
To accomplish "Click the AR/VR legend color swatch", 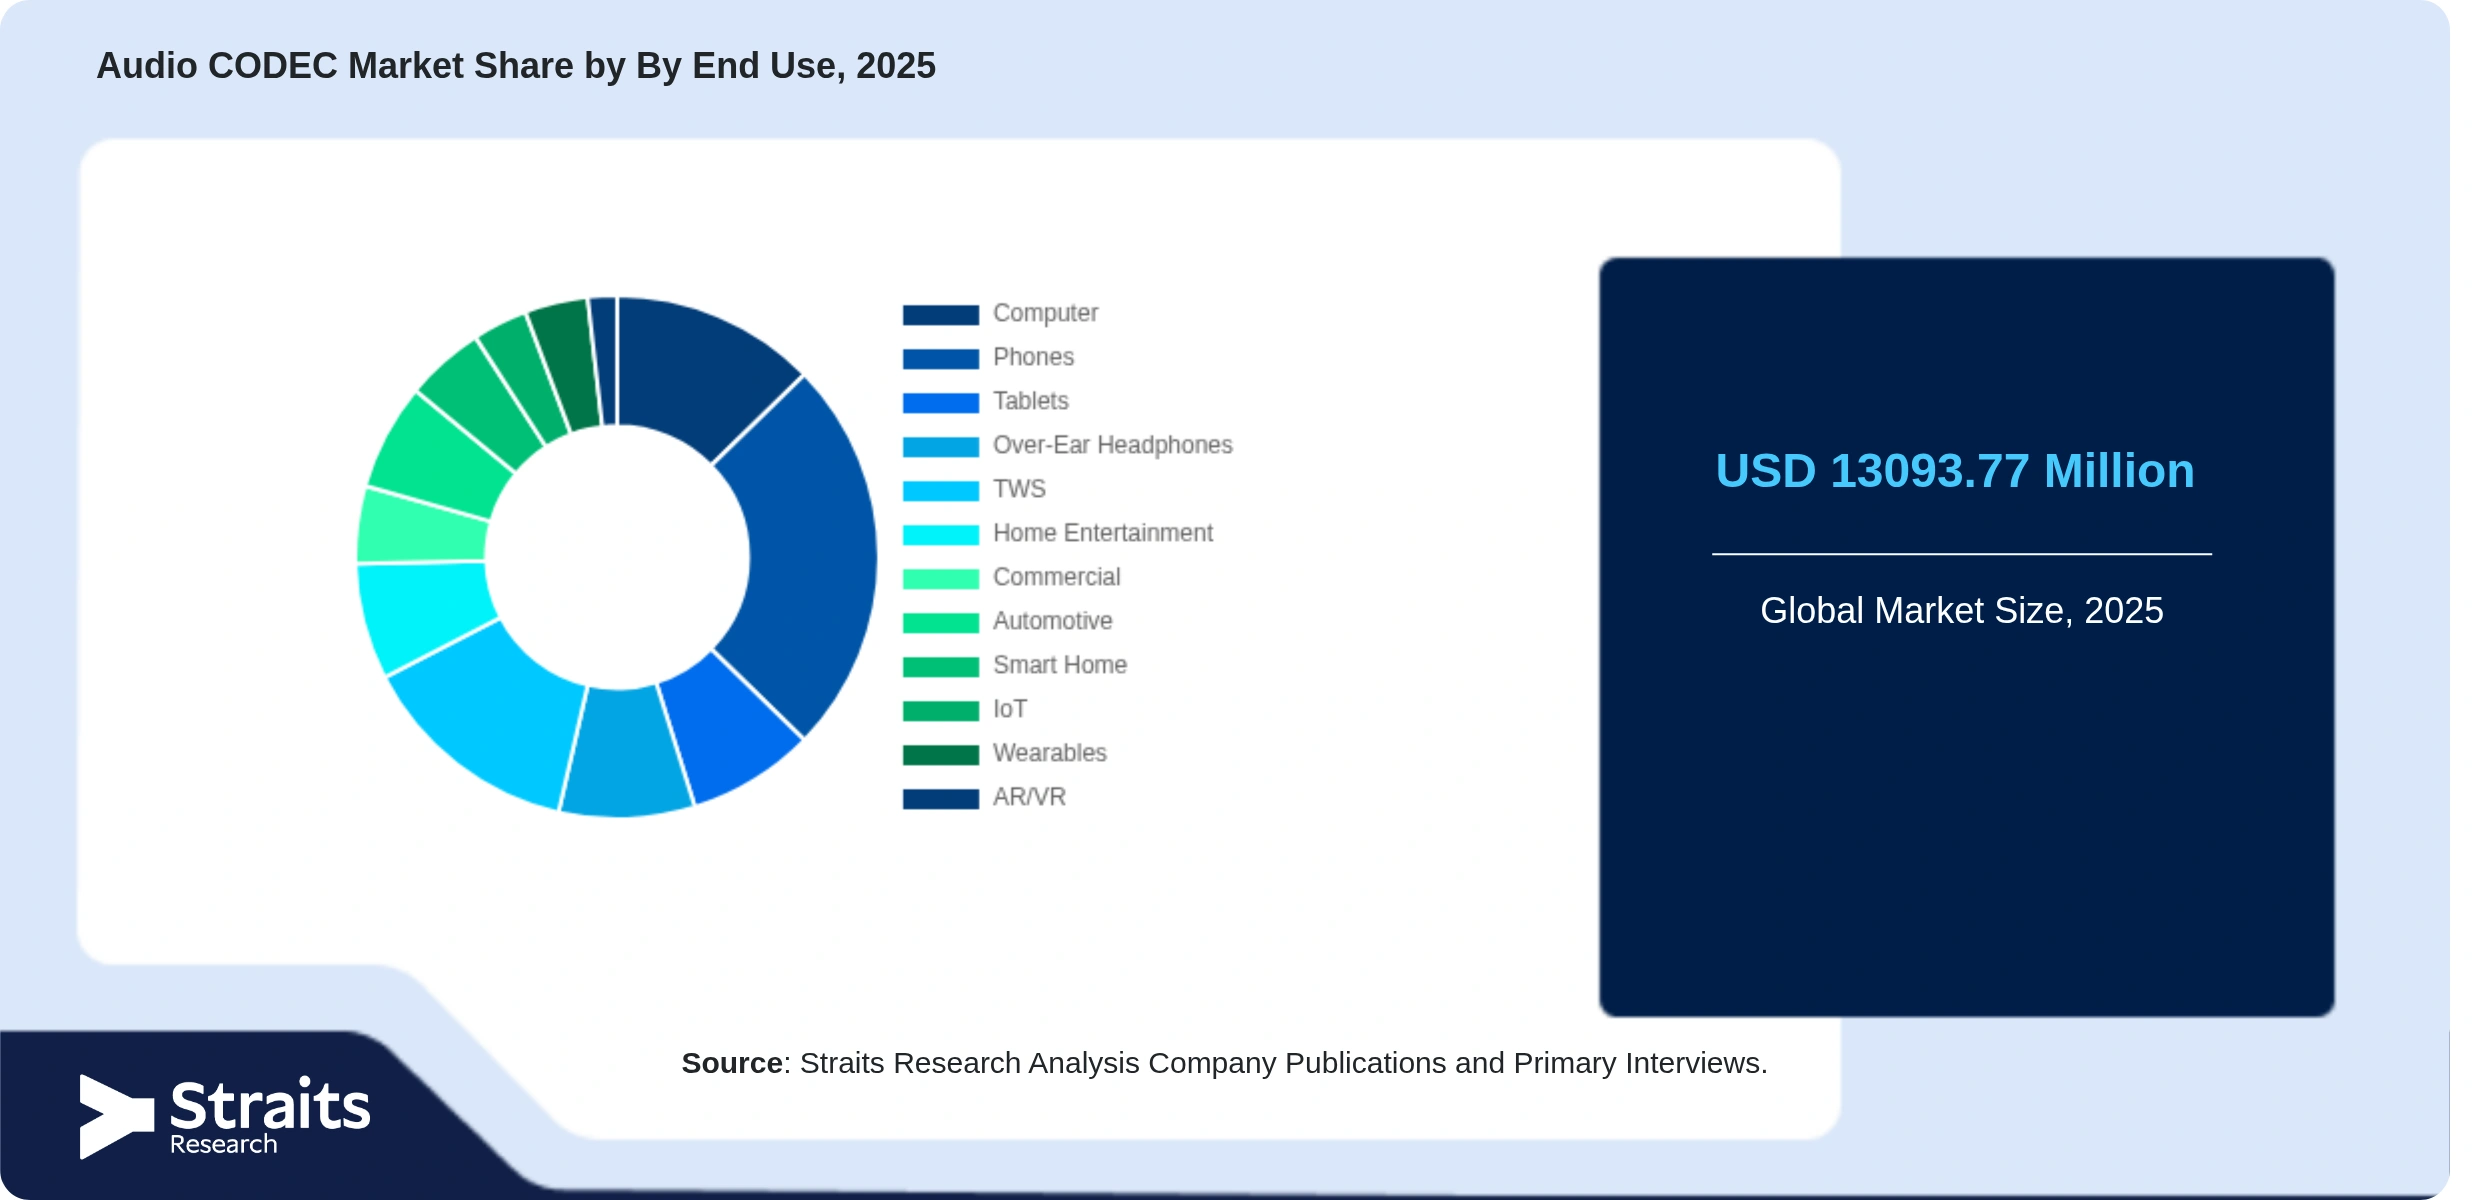I will pos(940,799).
